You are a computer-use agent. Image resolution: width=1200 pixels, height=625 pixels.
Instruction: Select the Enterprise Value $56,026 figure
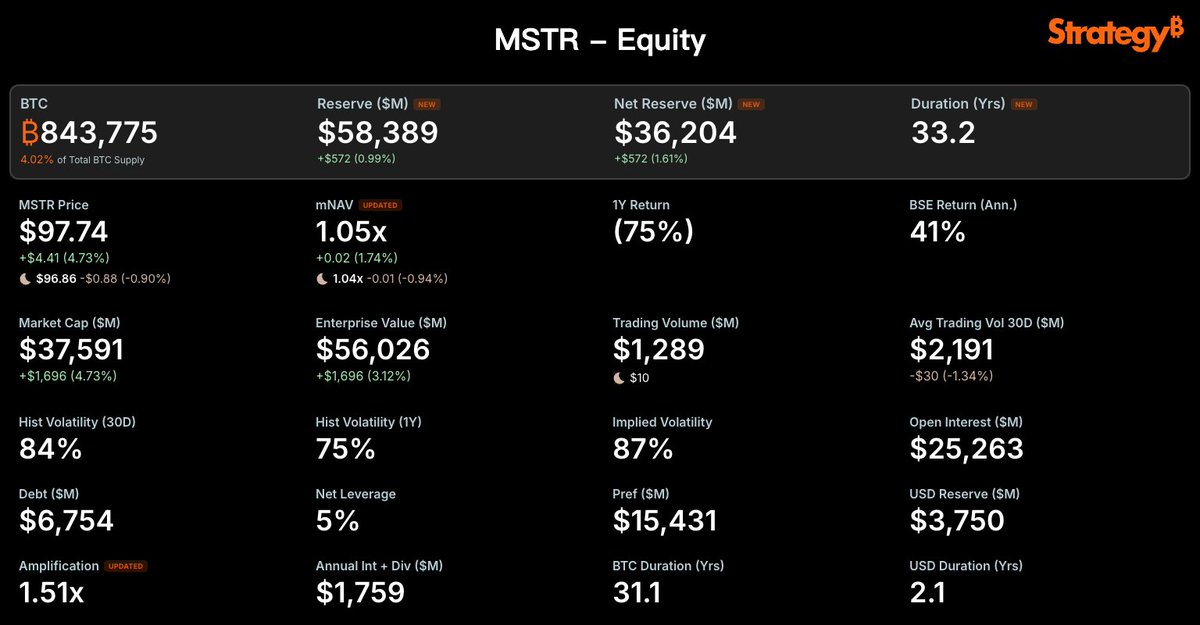pyautogui.click(x=373, y=349)
